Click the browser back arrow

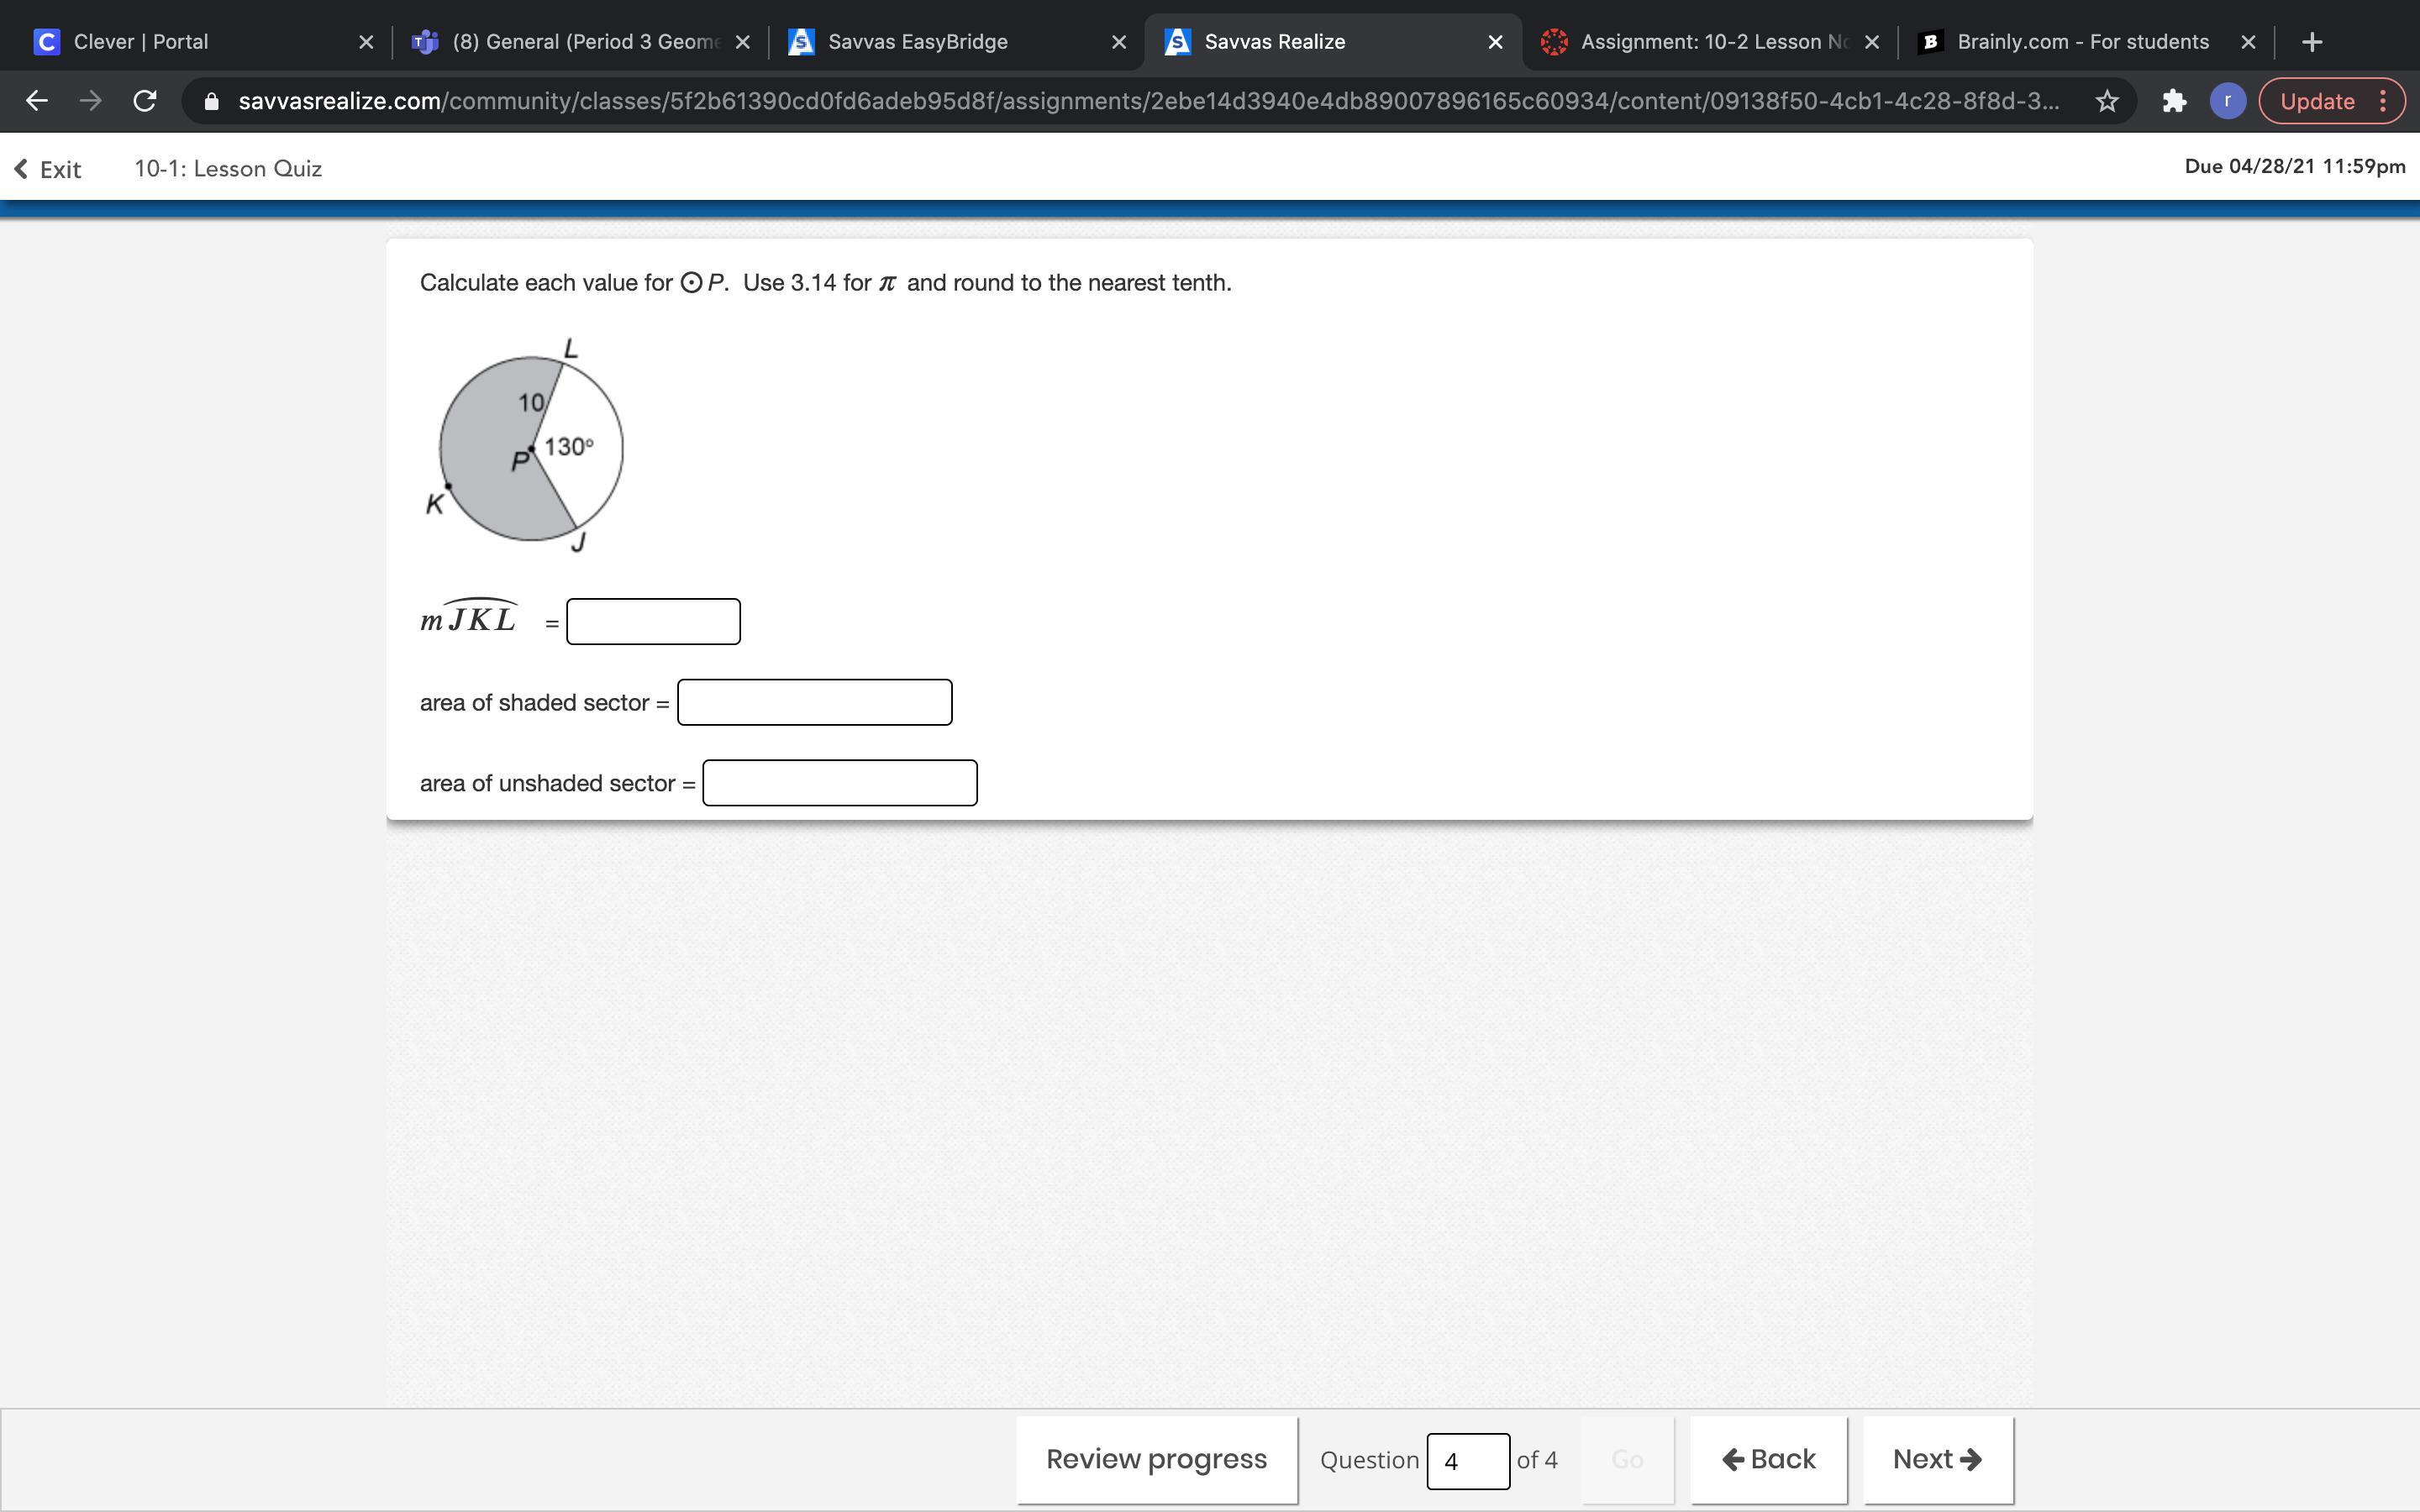[x=37, y=101]
